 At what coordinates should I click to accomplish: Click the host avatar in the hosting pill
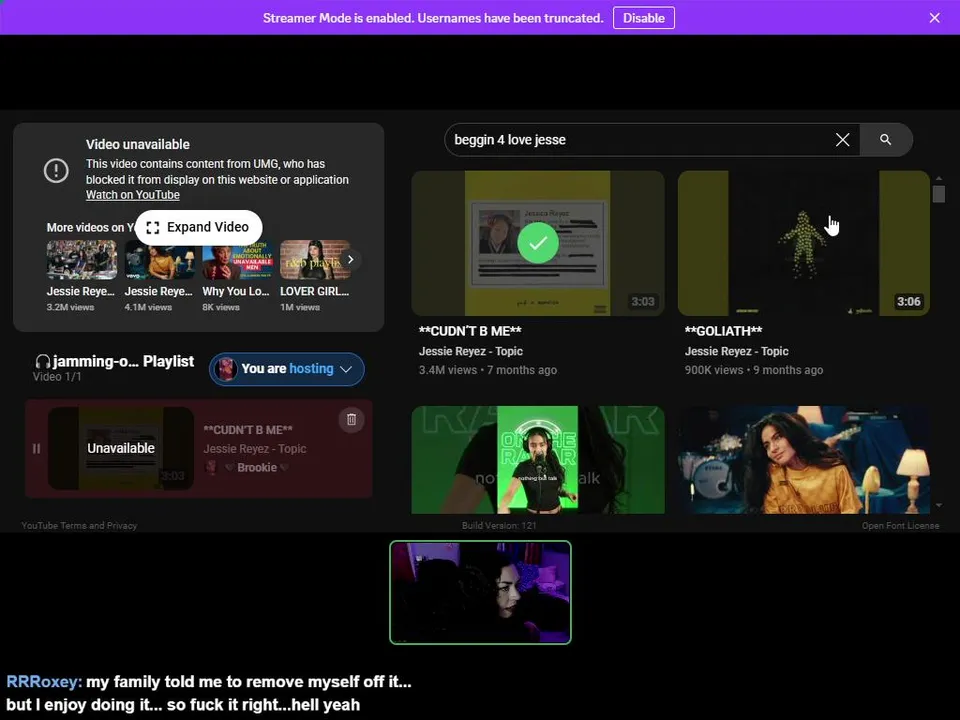click(225, 369)
